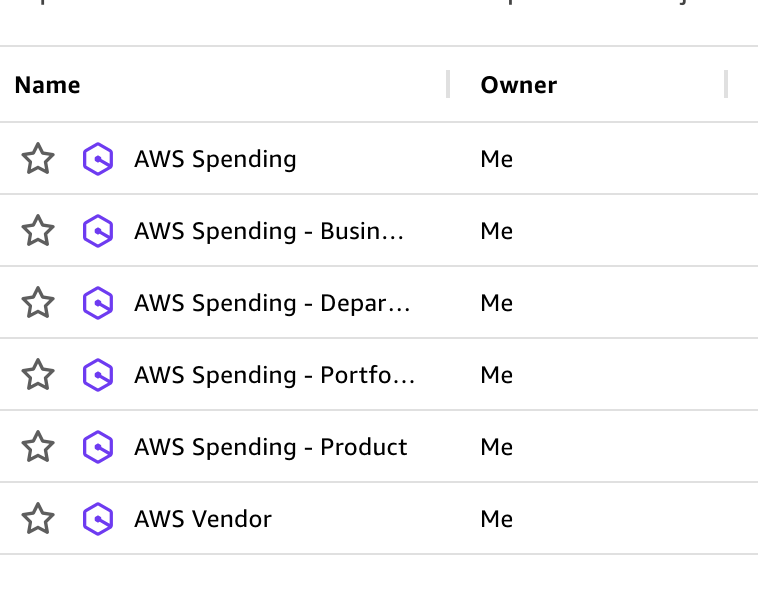Image resolution: width=758 pixels, height=594 pixels.
Task: Click the analysis icon next to AWS Spending - Busin…
Action: pos(97,231)
